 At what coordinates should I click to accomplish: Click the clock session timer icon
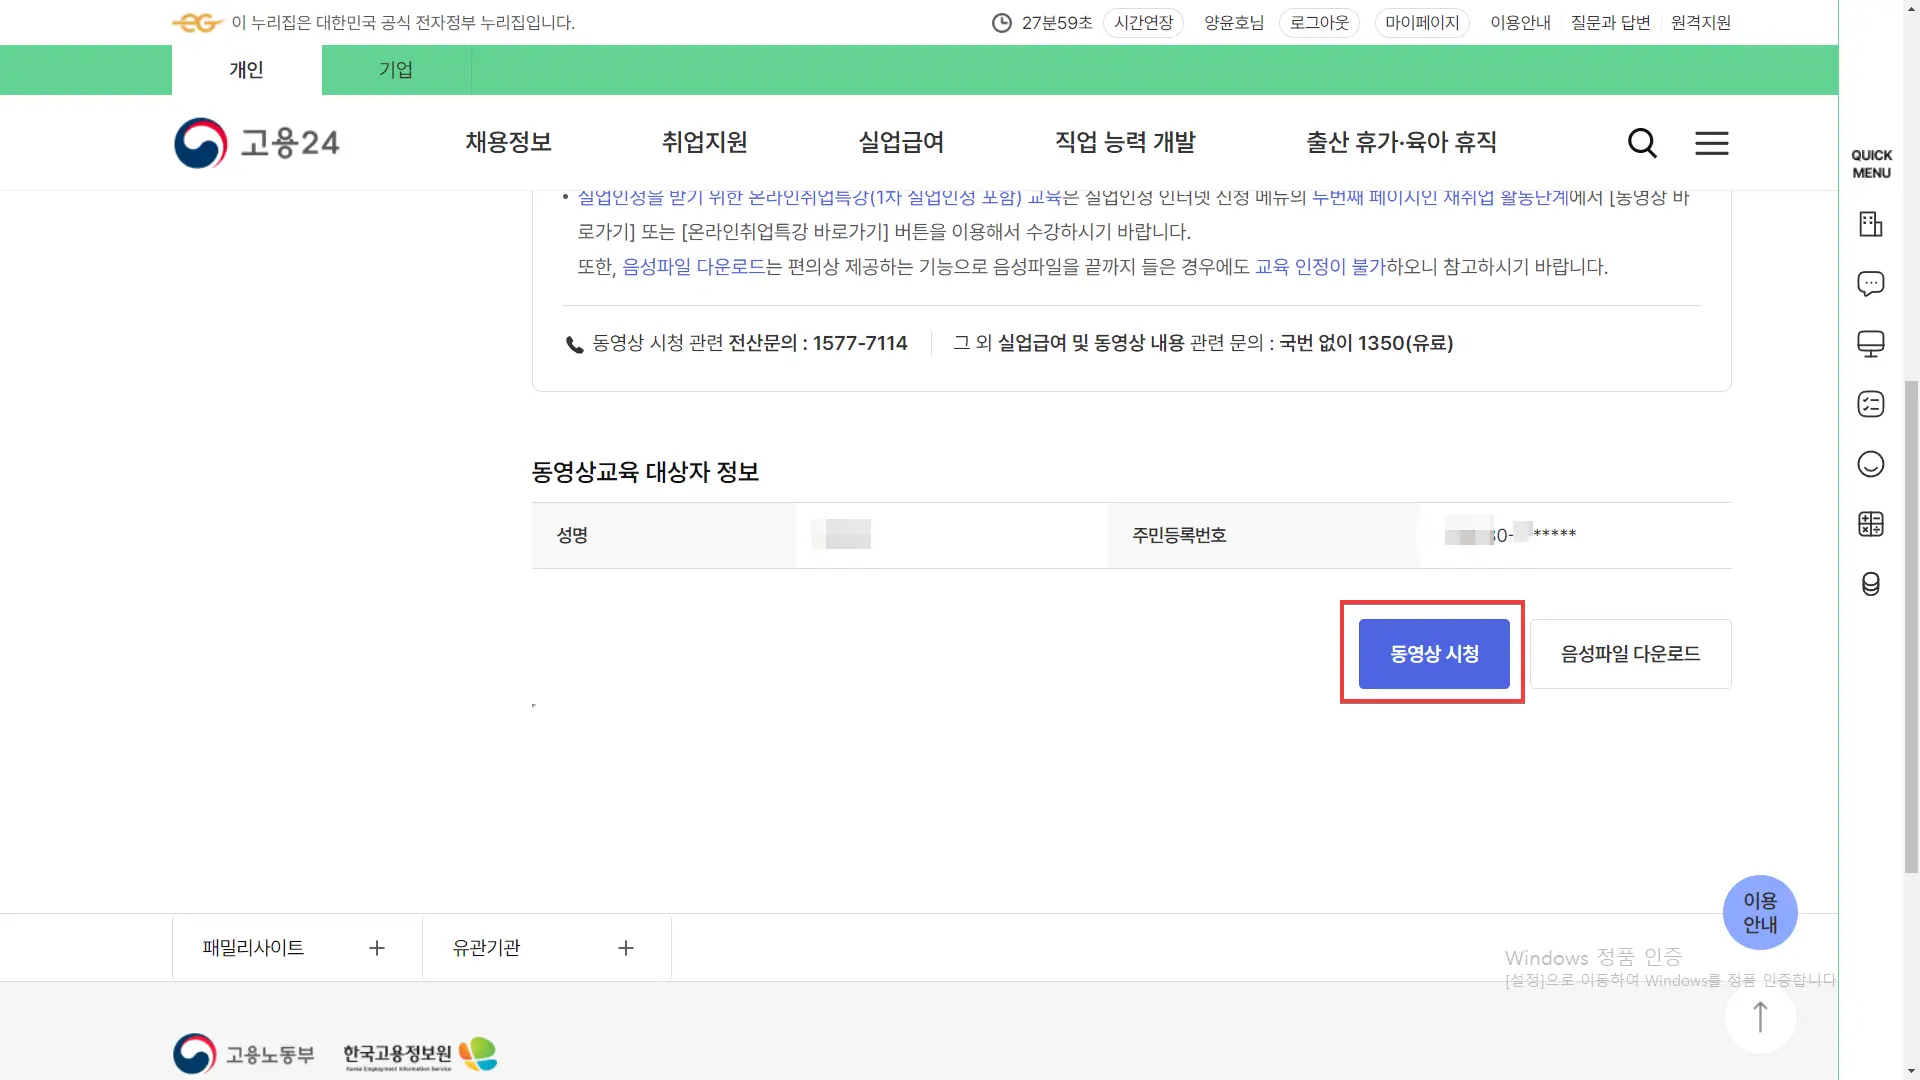click(x=1001, y=23)
